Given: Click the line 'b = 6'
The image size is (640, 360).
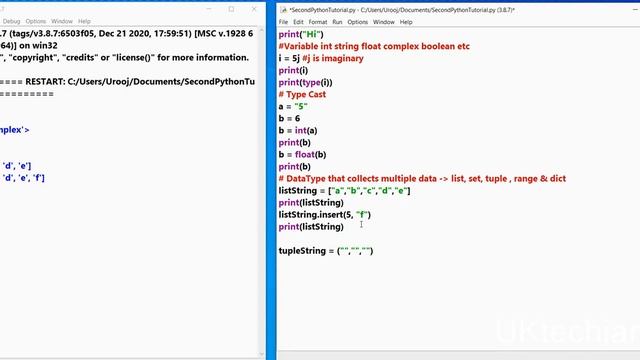Looking at the screenshot, I should (289, 118).
